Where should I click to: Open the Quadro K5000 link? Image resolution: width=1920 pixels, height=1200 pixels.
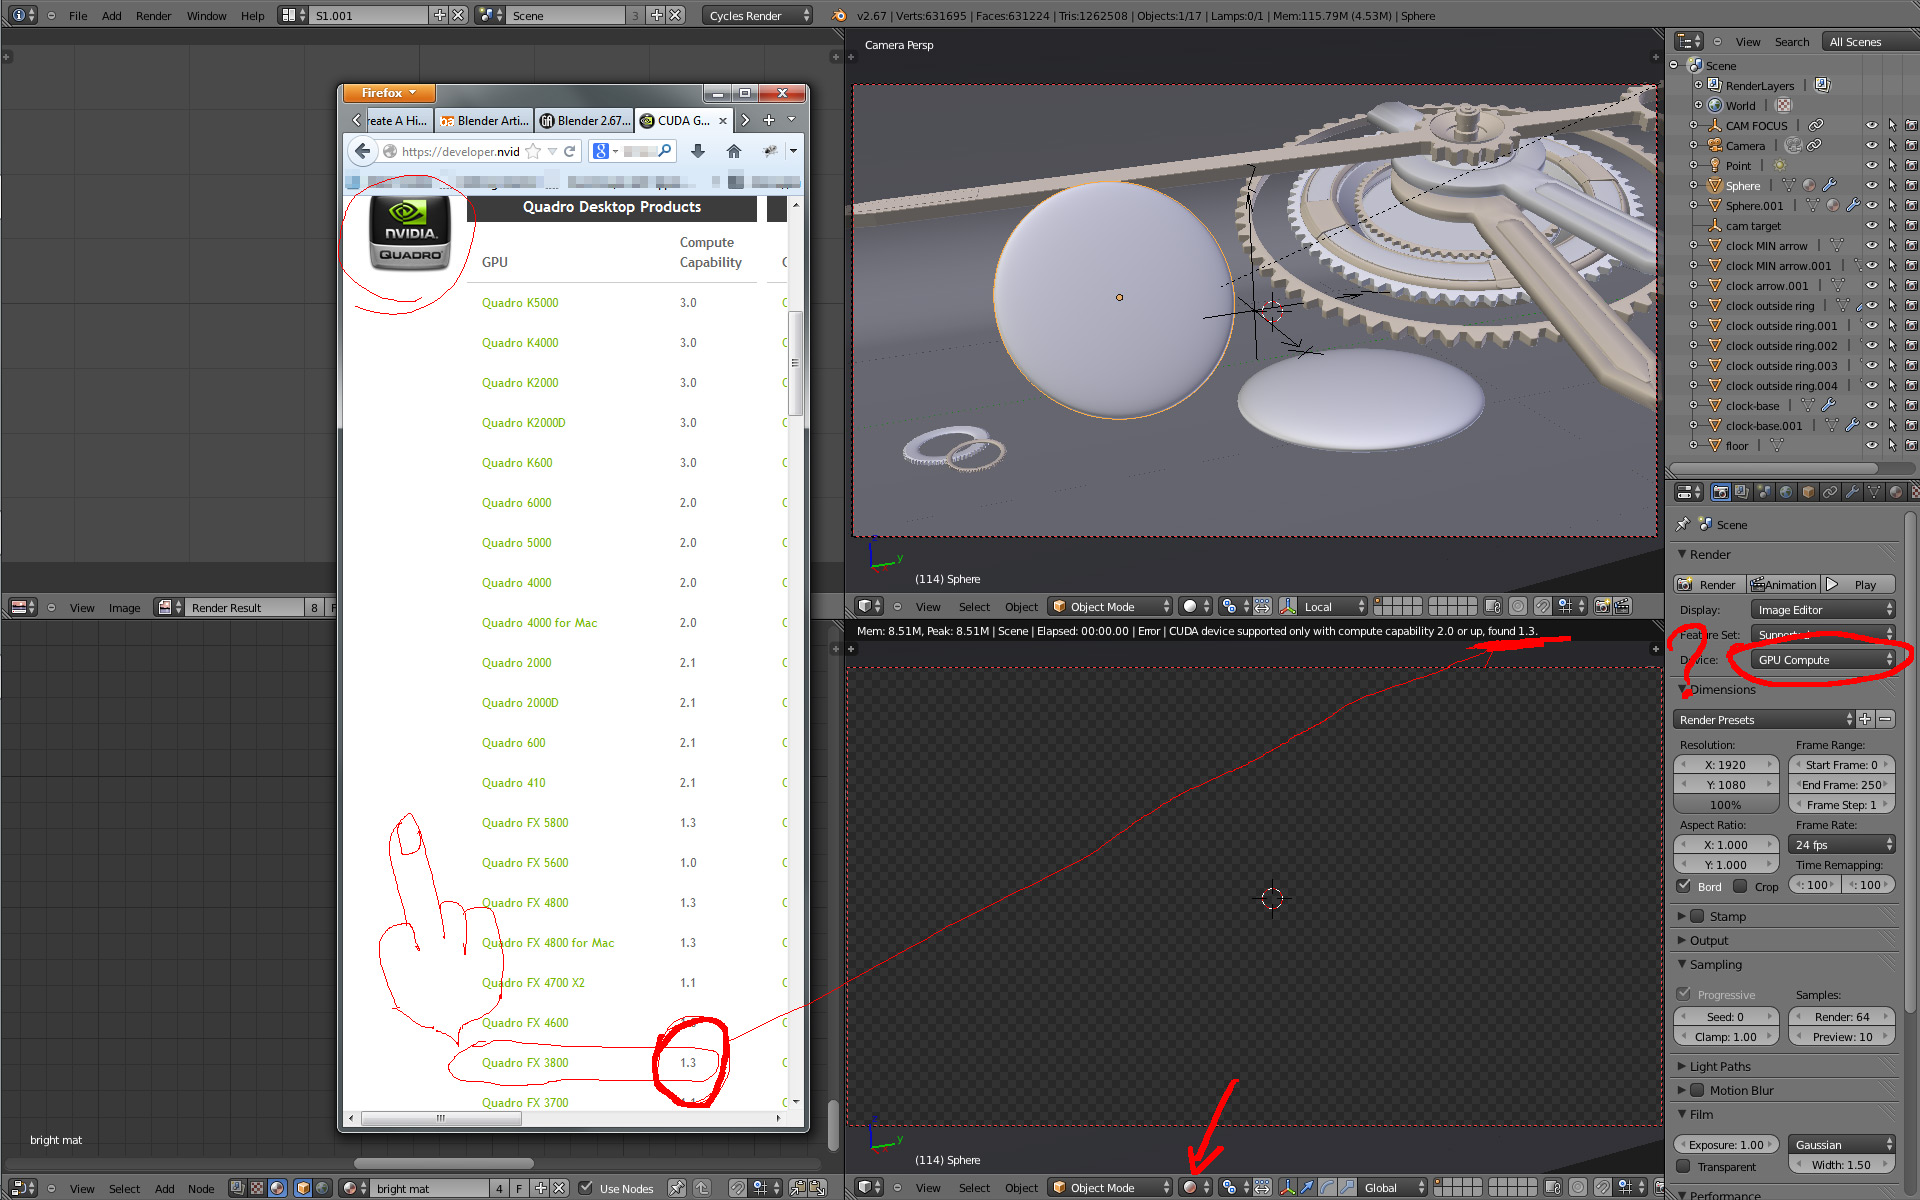(x=520, y=303)
